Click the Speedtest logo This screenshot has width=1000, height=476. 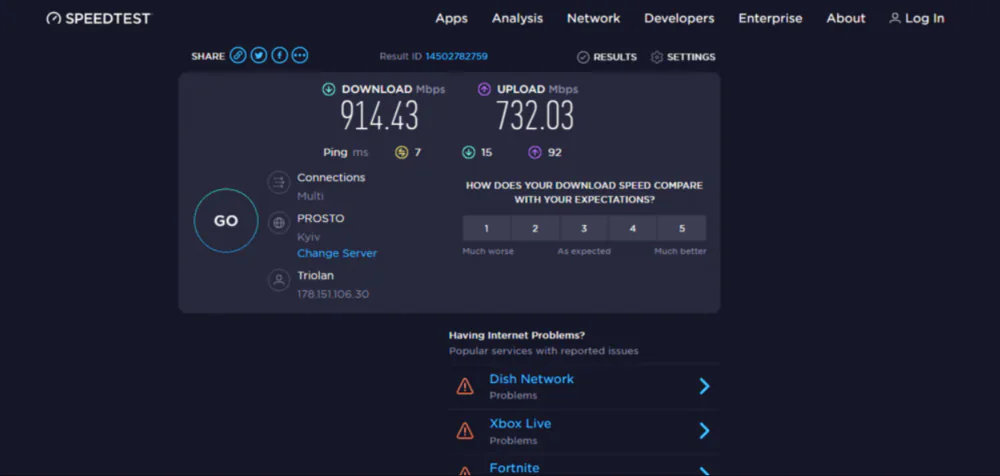coord(99,19)
